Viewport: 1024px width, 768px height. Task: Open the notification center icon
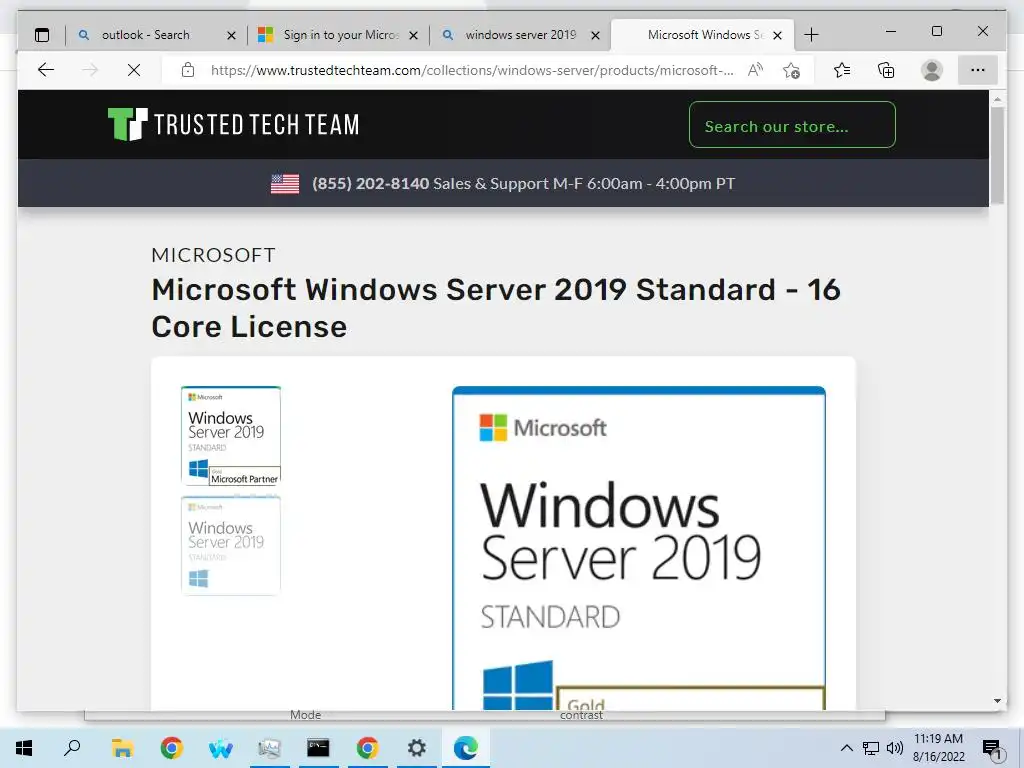(x=992, y=748)
